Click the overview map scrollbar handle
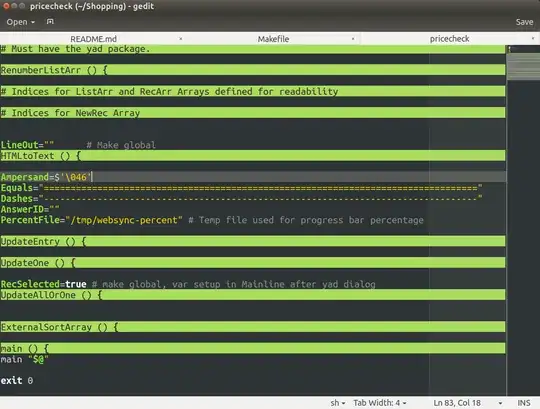 pos(523,66)
